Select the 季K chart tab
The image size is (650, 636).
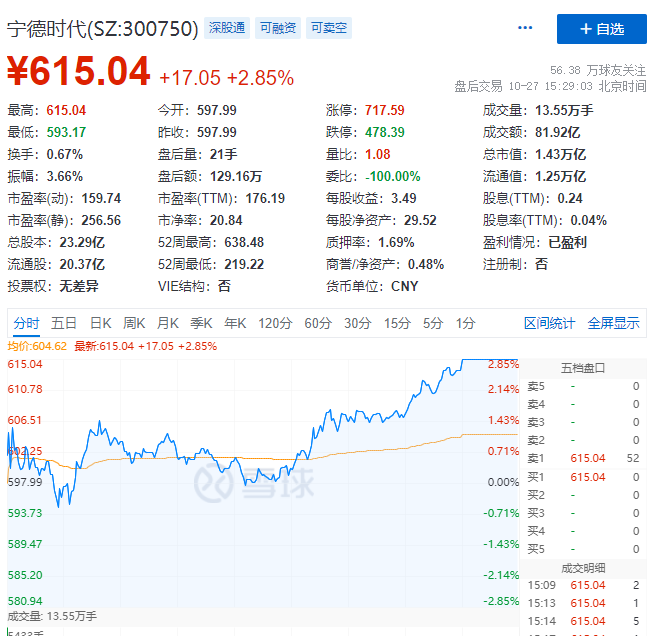[x=201, y=323]
